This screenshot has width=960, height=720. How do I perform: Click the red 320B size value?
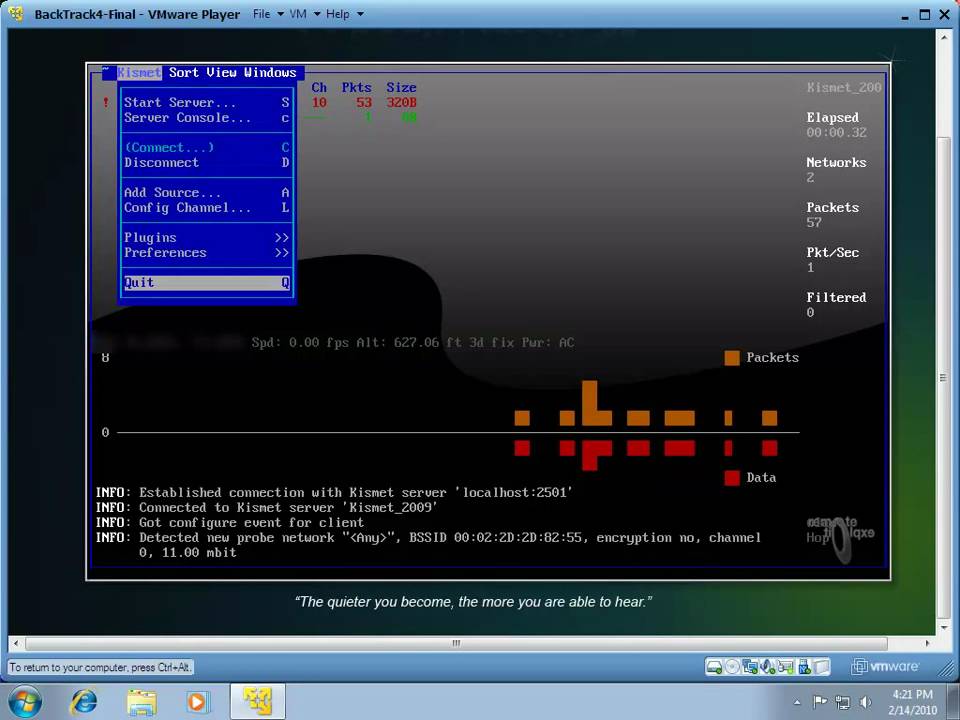[402, 103]
